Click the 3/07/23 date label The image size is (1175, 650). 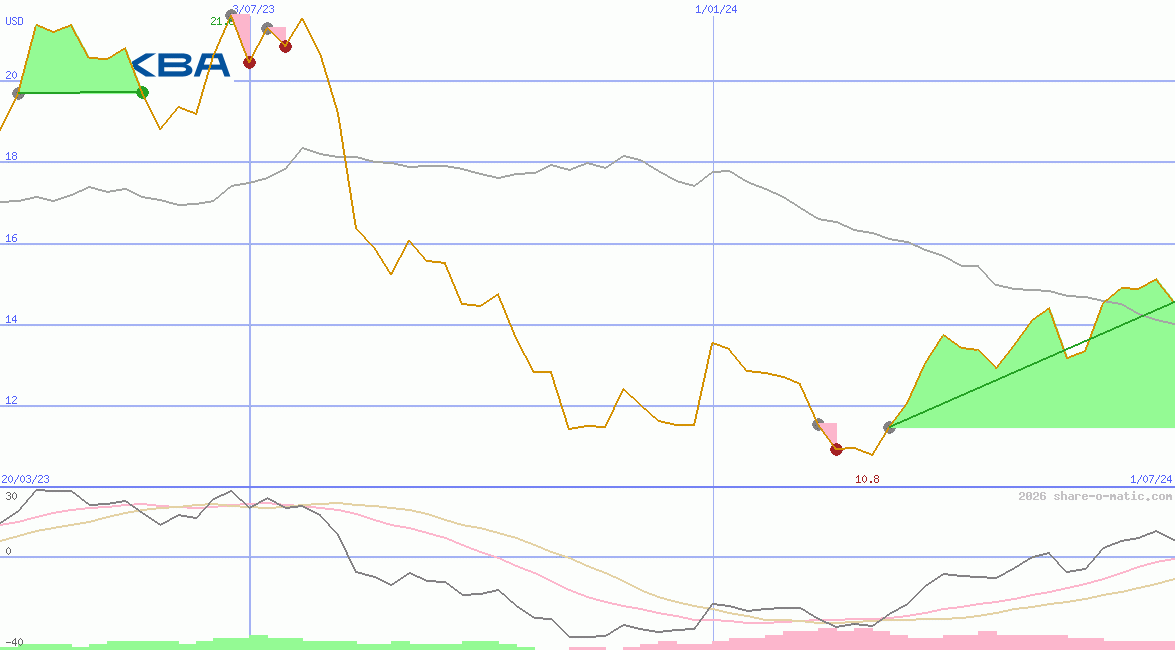[x=253, y=9]
